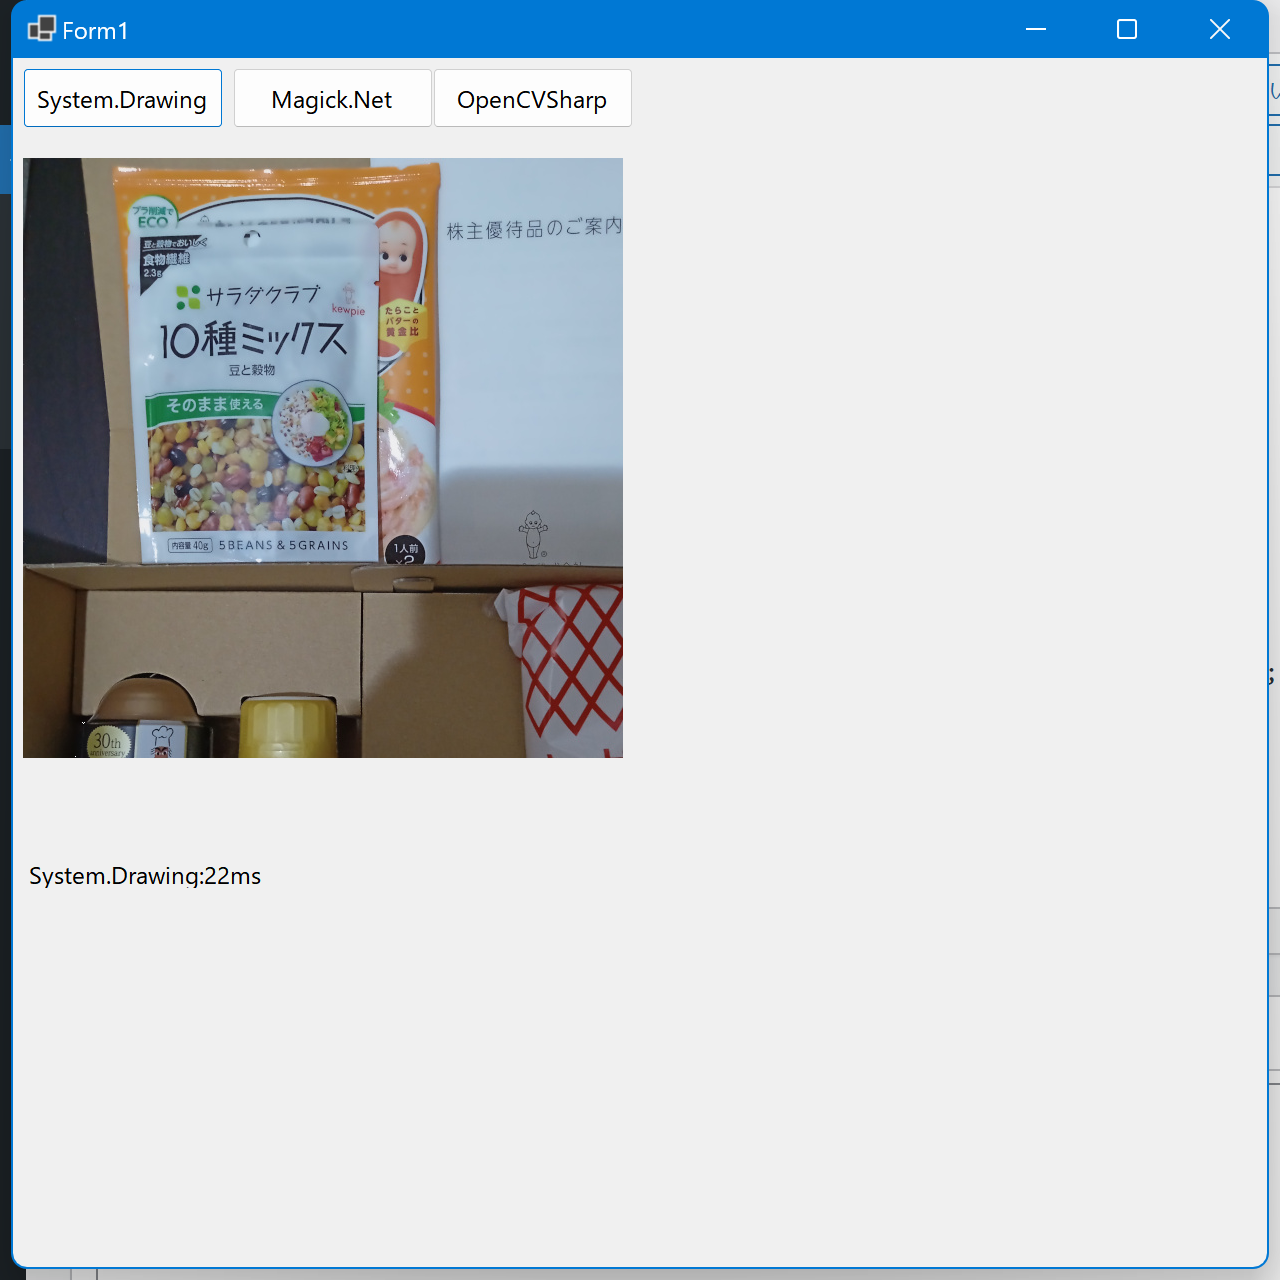
Task: Click the System.Drawing:22ms result label
Action: (x=145, y=876)
